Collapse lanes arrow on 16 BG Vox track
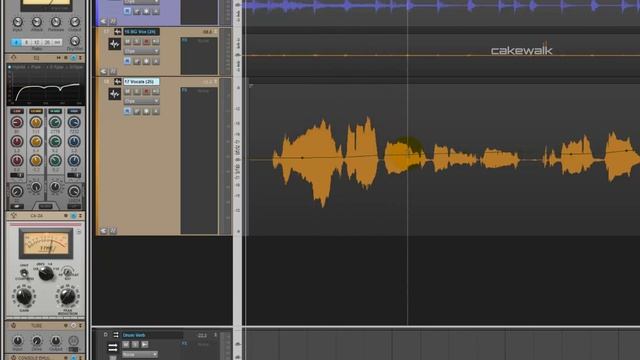The height and width of the screenshot is (360, 640). 104,71
